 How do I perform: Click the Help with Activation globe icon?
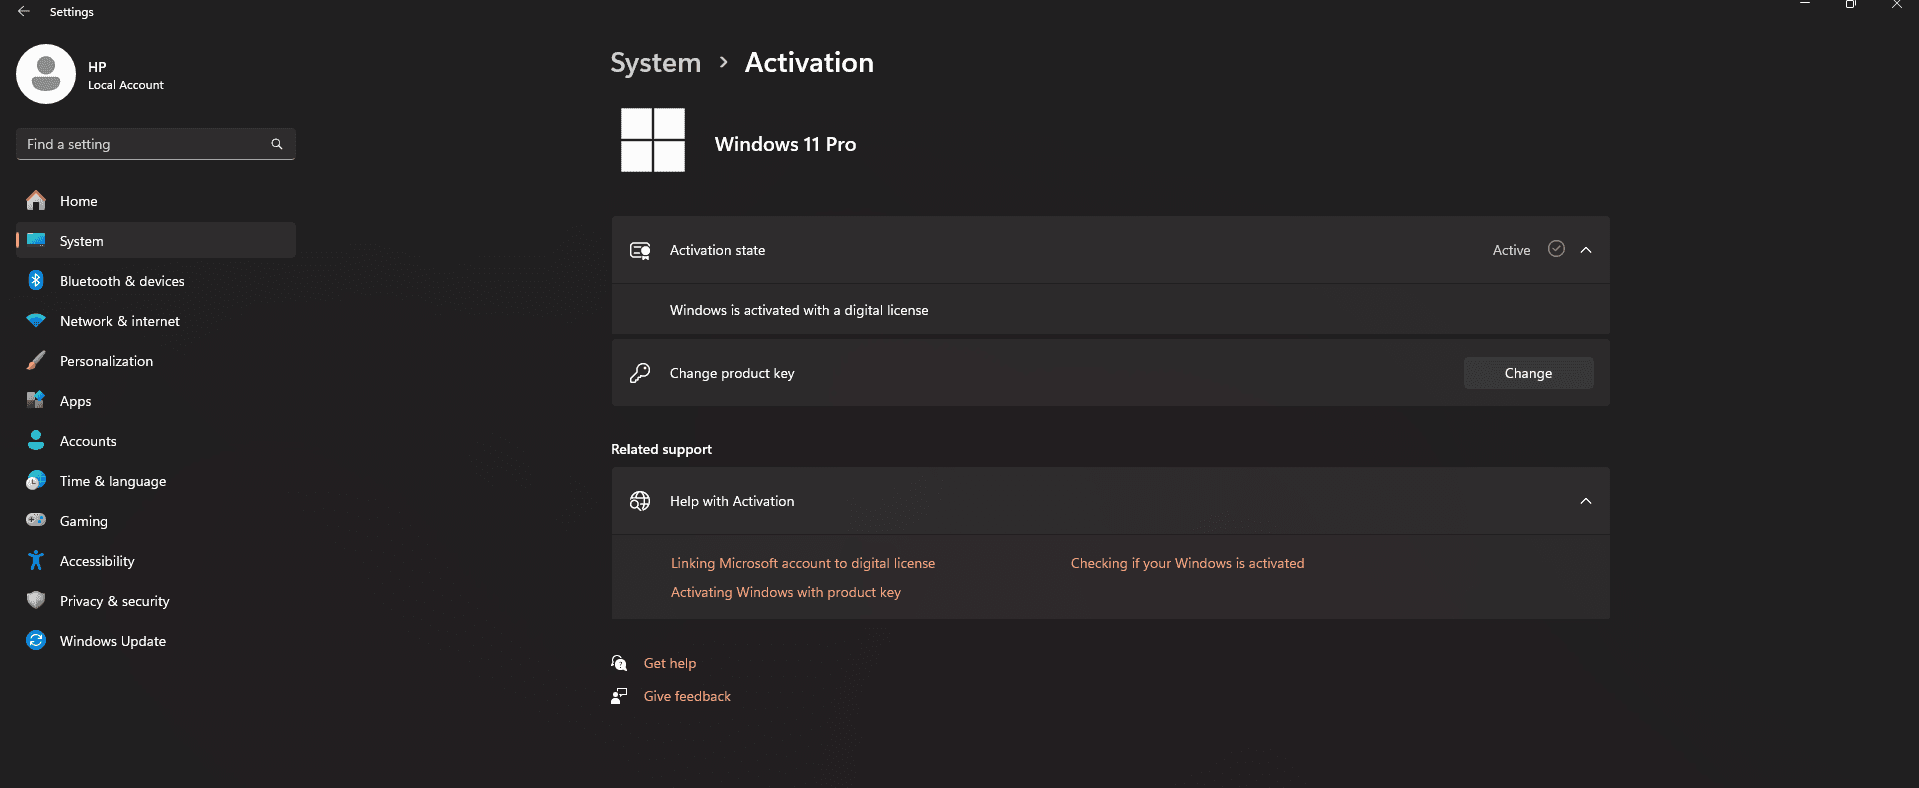(640, 501)
